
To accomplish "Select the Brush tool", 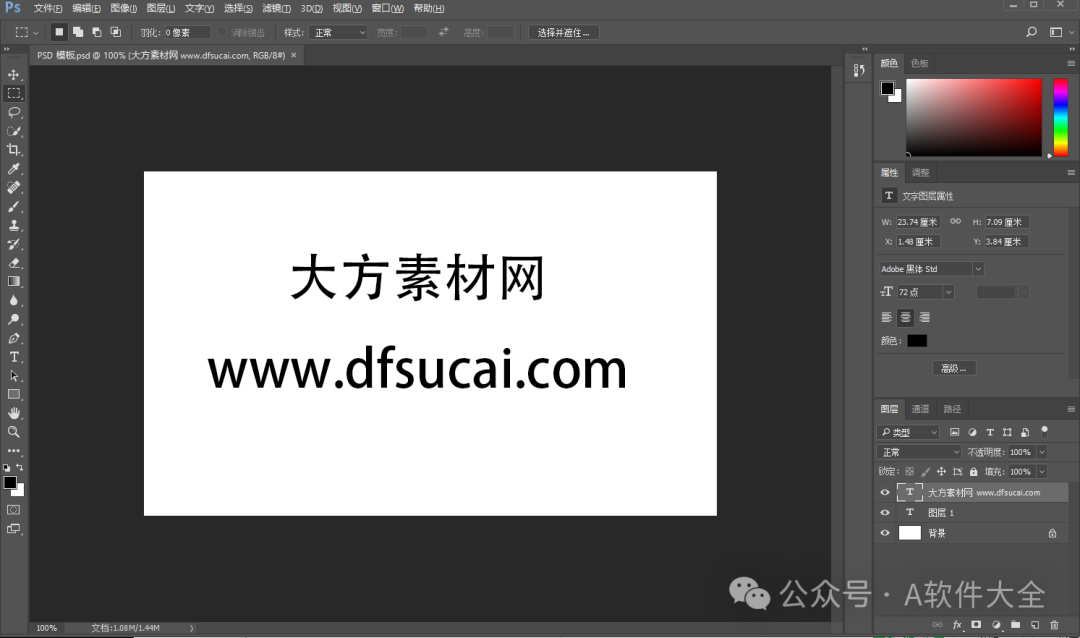I will coord(14,207).
